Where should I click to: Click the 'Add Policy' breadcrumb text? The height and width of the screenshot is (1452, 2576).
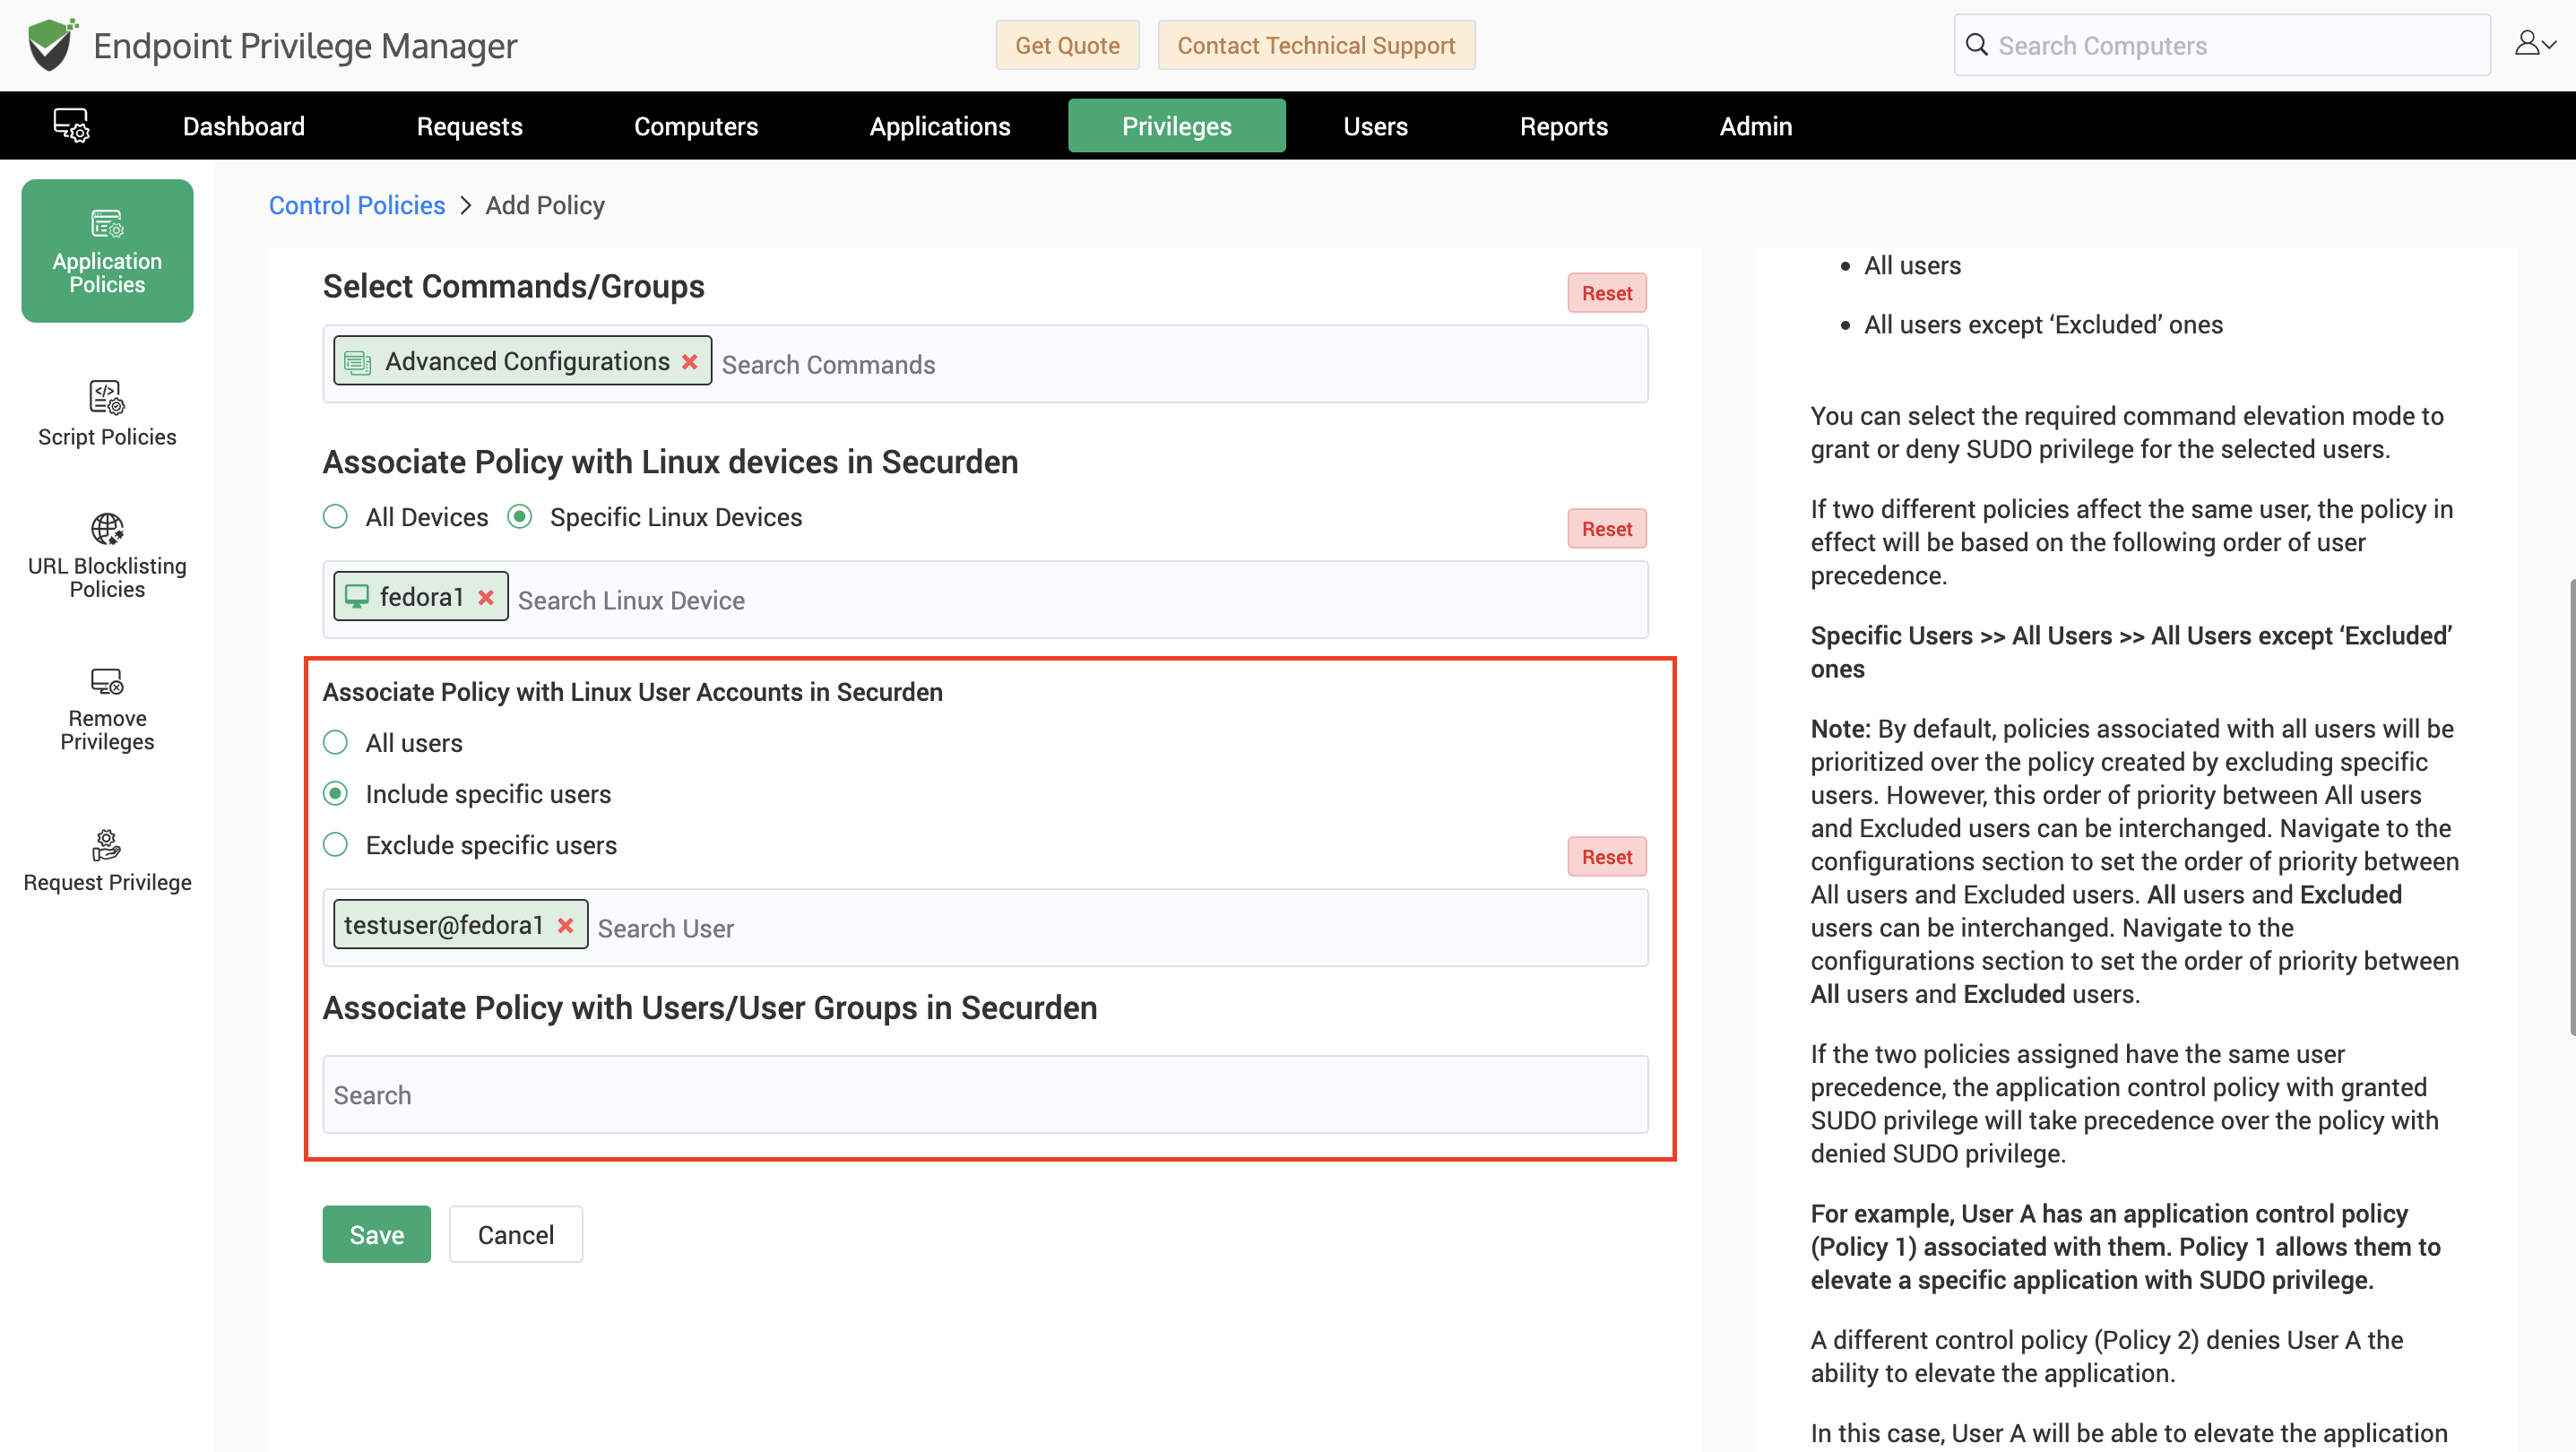pyautogui.click(x=545, y=205)
